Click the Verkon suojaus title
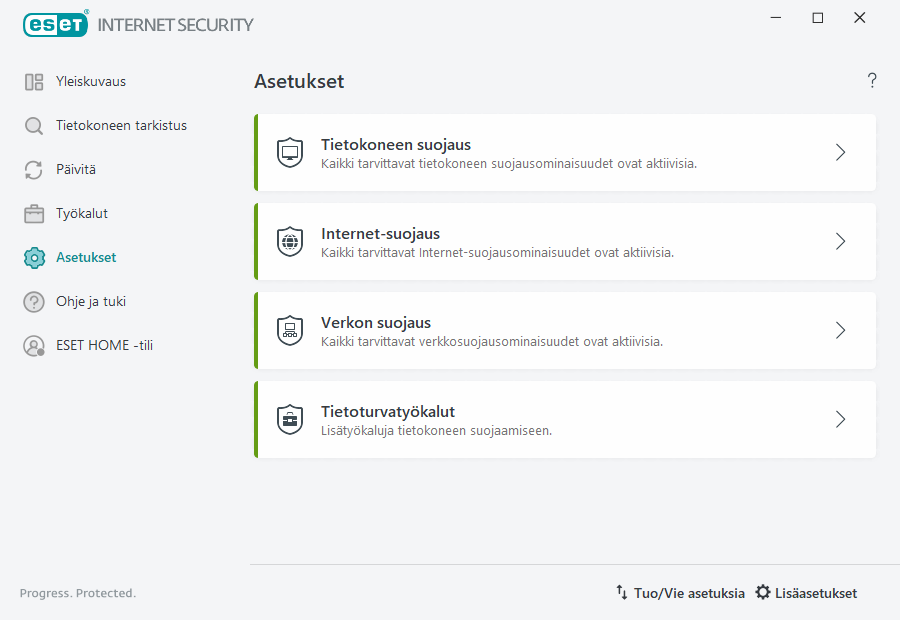The image size is (900, 620). 376,323
